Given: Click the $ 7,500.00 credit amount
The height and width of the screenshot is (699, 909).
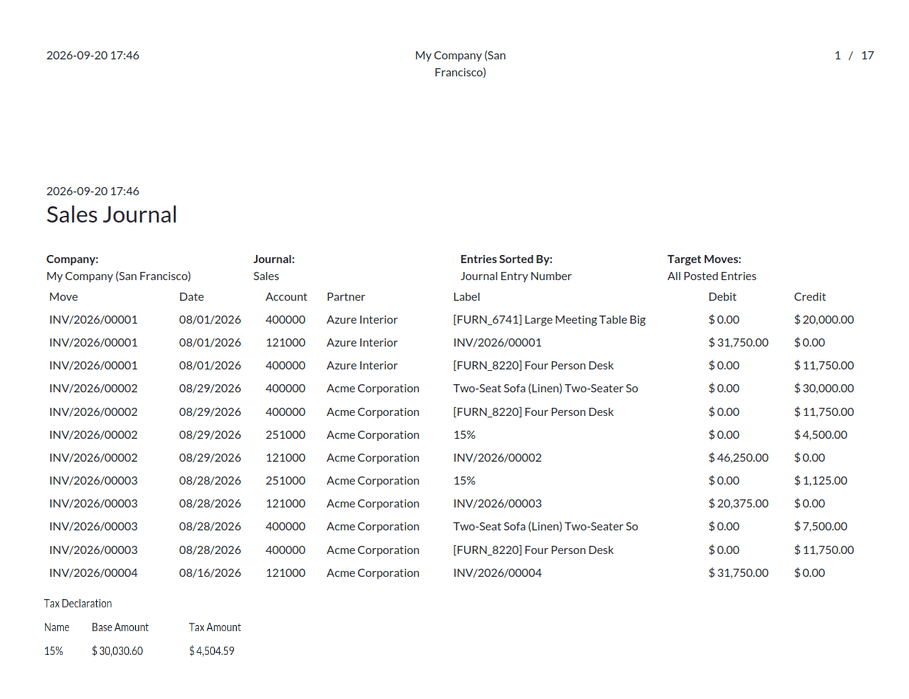Looking at the screenshot, I should [820, 526].
